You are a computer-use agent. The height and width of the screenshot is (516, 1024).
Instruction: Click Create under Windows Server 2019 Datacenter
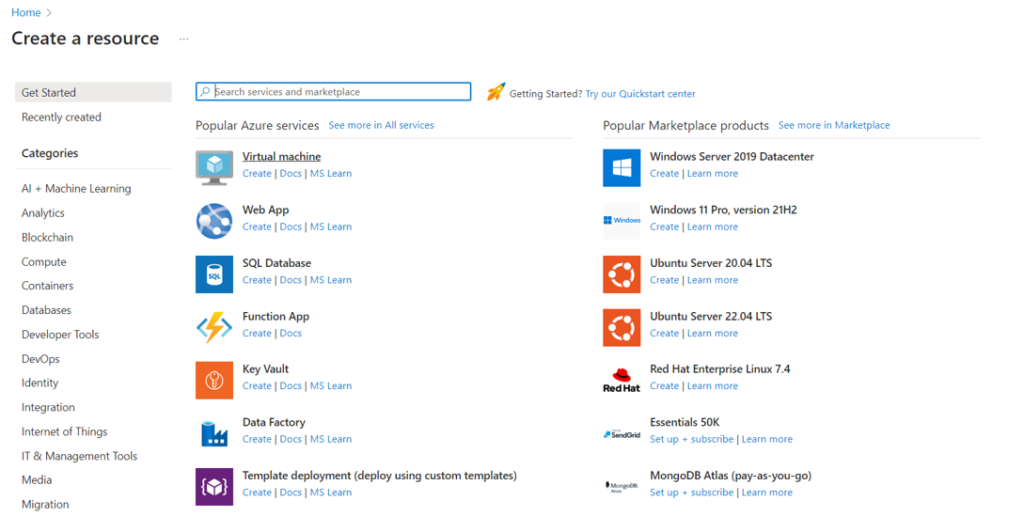click(664, 173)
